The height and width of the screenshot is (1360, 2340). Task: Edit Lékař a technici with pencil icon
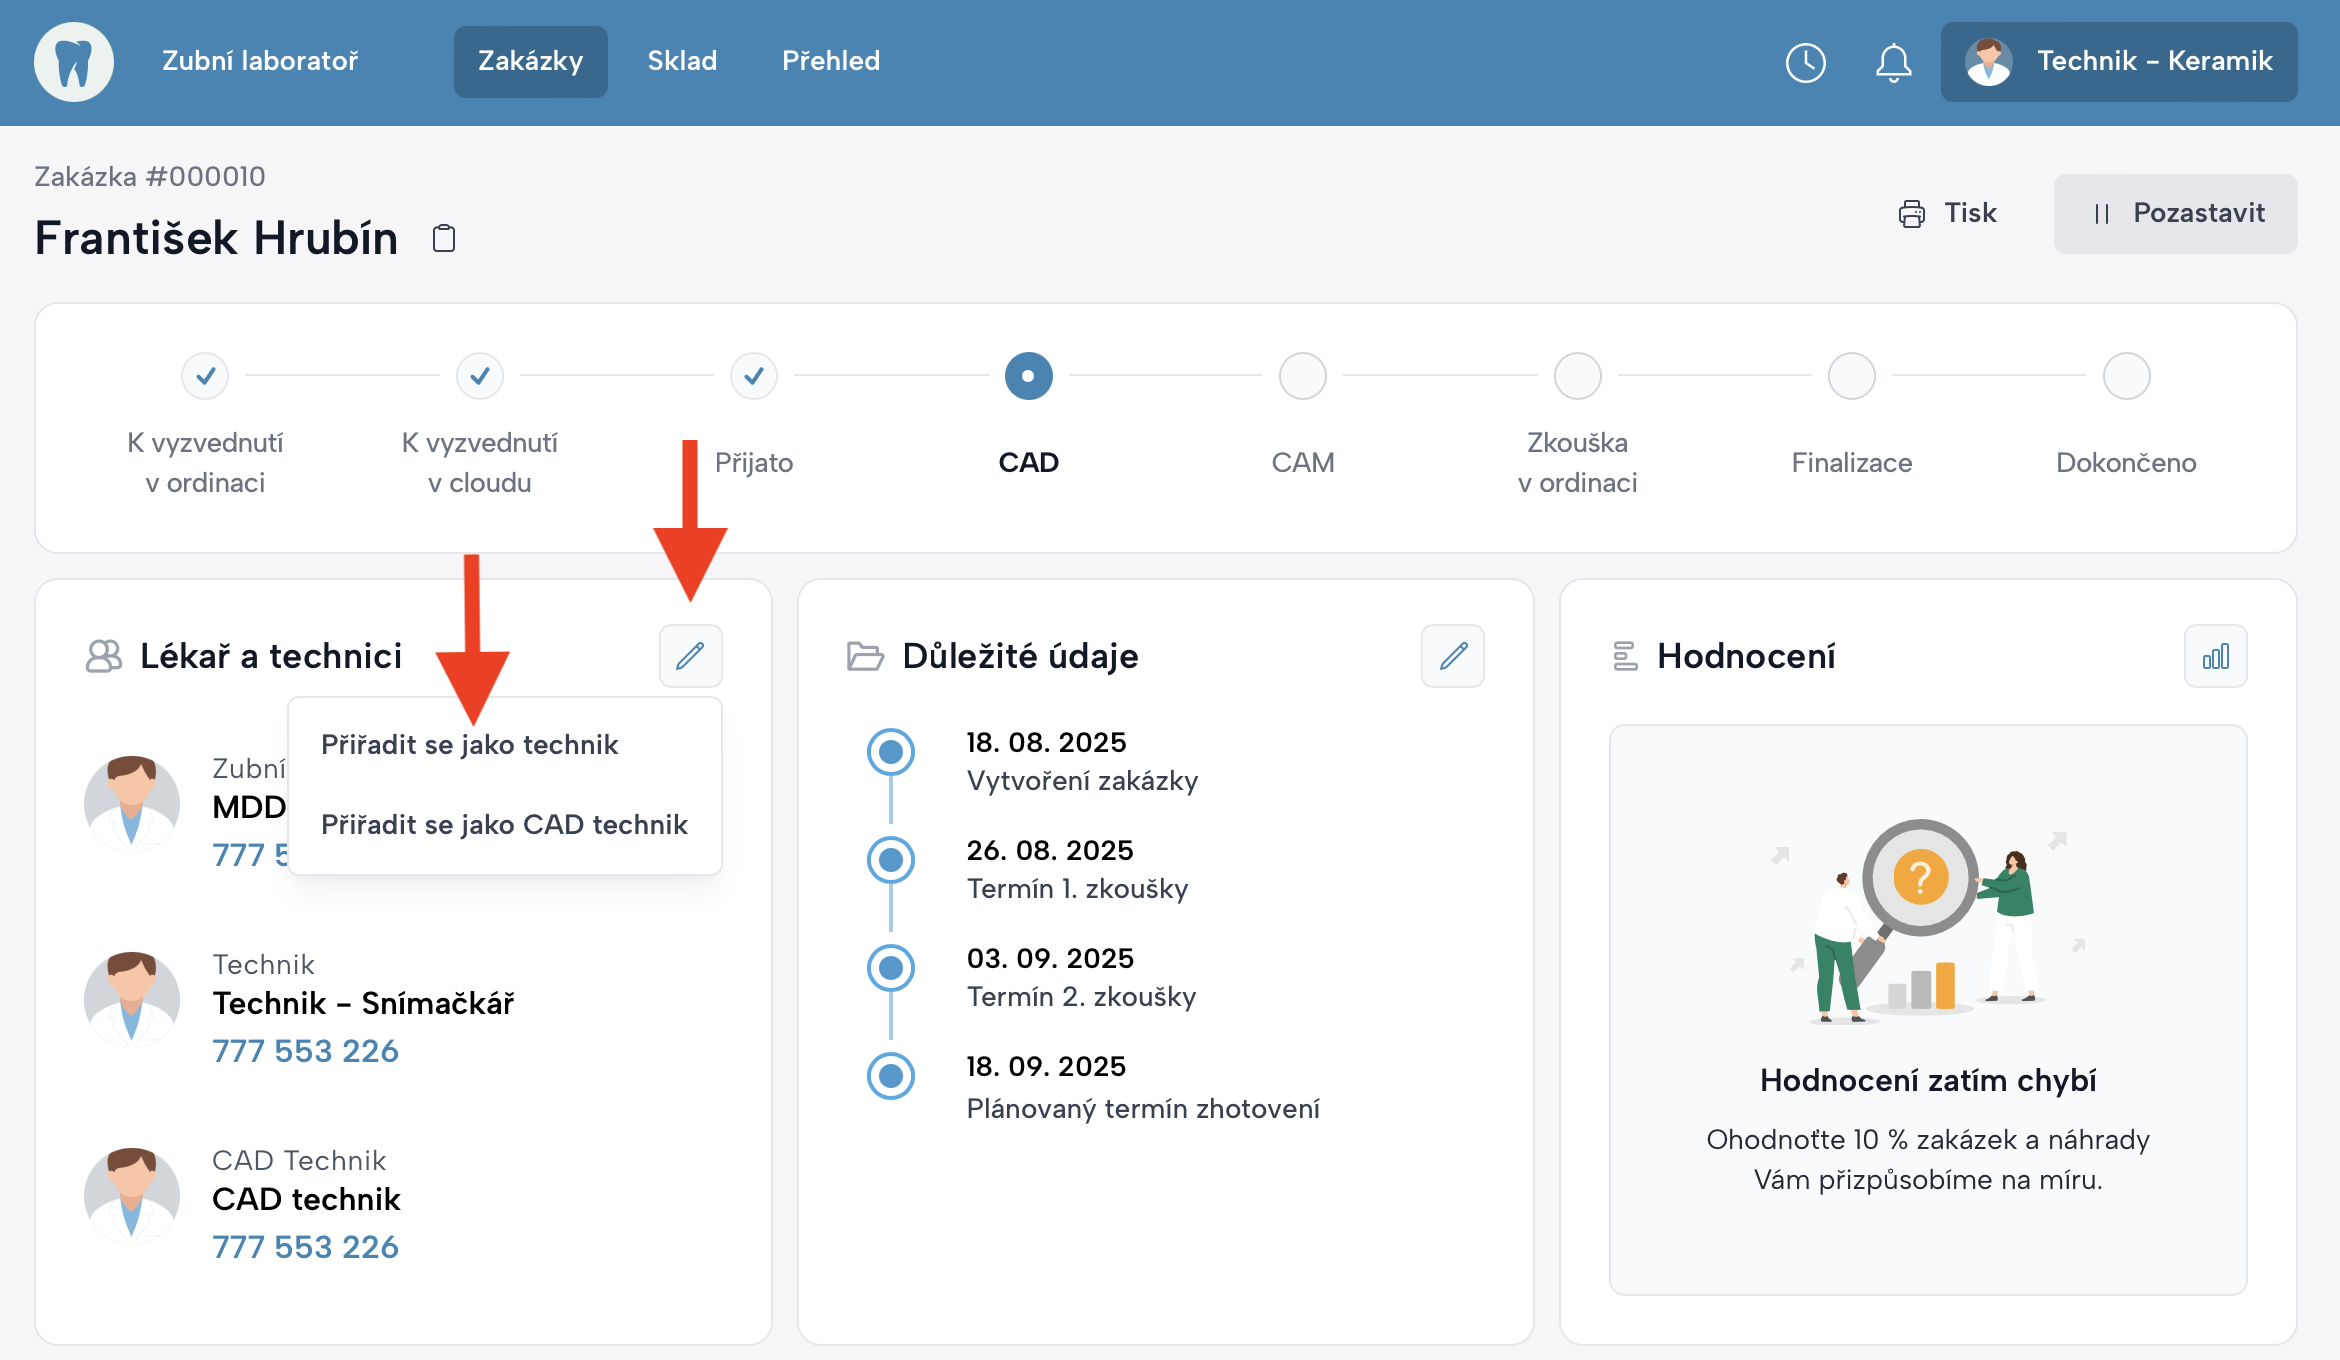pos(690,656)
